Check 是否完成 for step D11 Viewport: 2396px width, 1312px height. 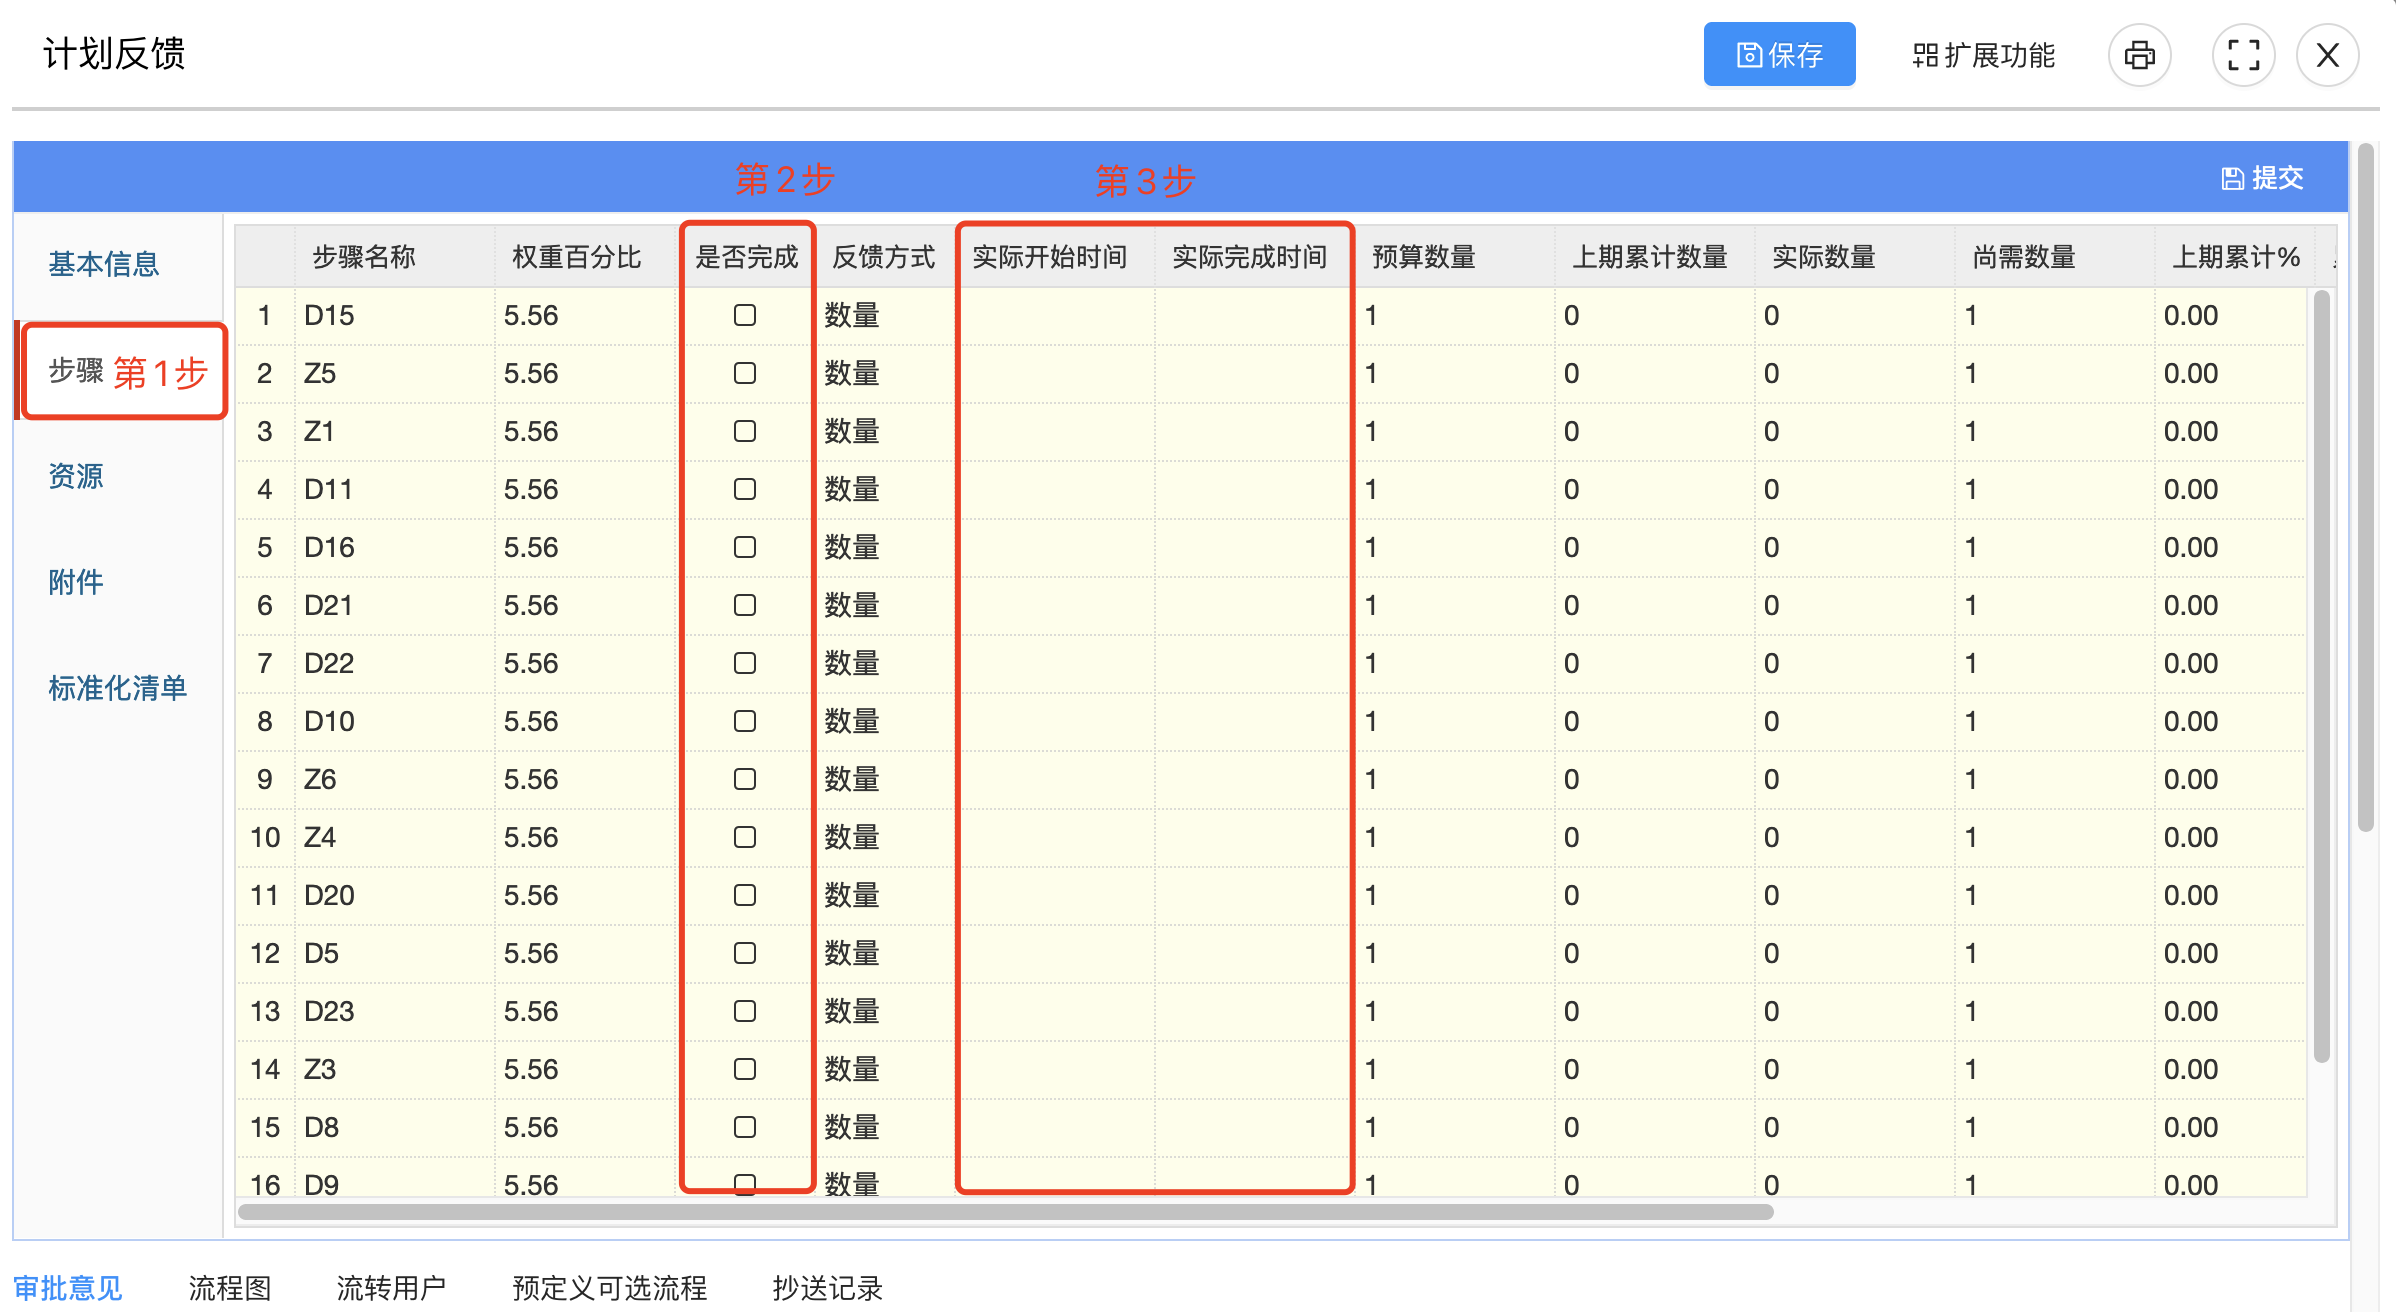click(x=745, y=489)
